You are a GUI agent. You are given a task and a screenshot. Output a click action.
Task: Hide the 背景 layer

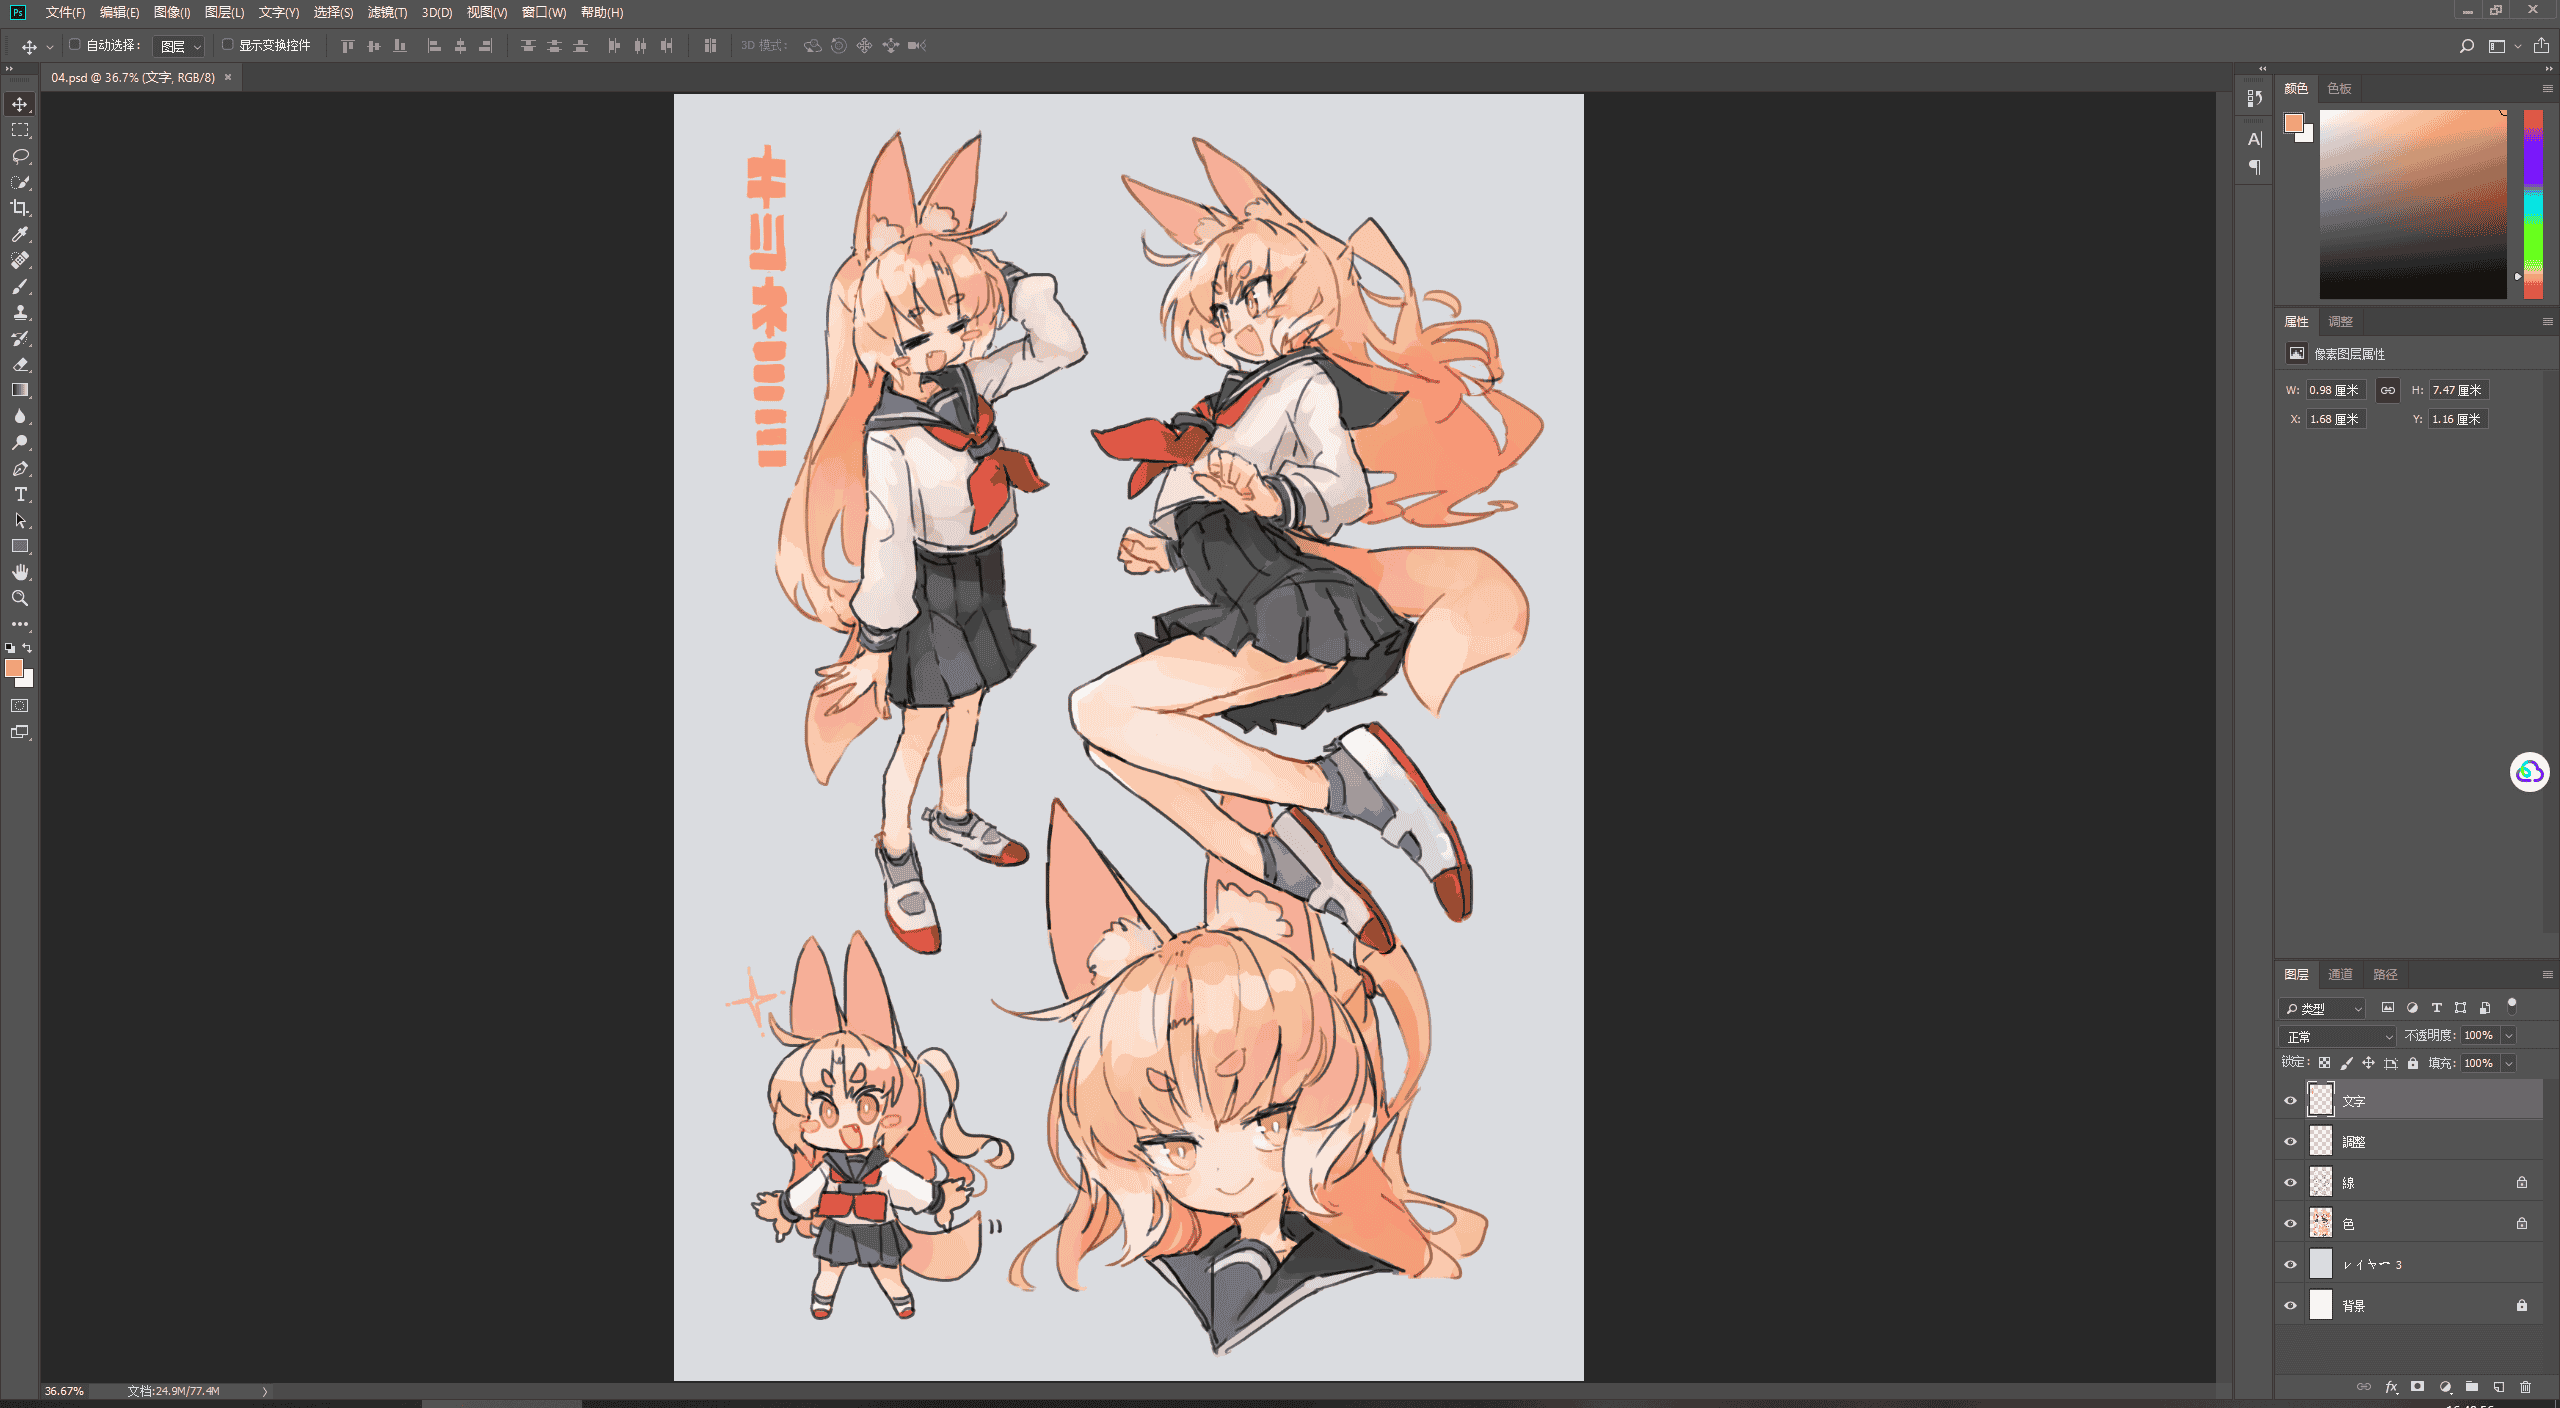2291,1305
